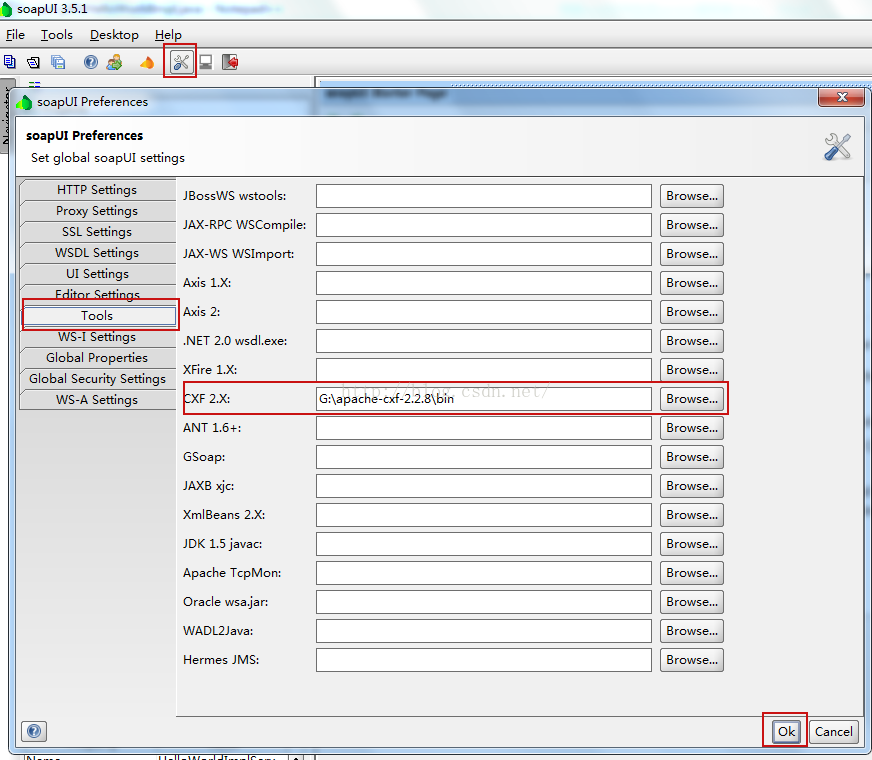Screen dimensions: 872x760
Task: Click the ANT 1.6+ input field
Action: (x=484, y=428)
